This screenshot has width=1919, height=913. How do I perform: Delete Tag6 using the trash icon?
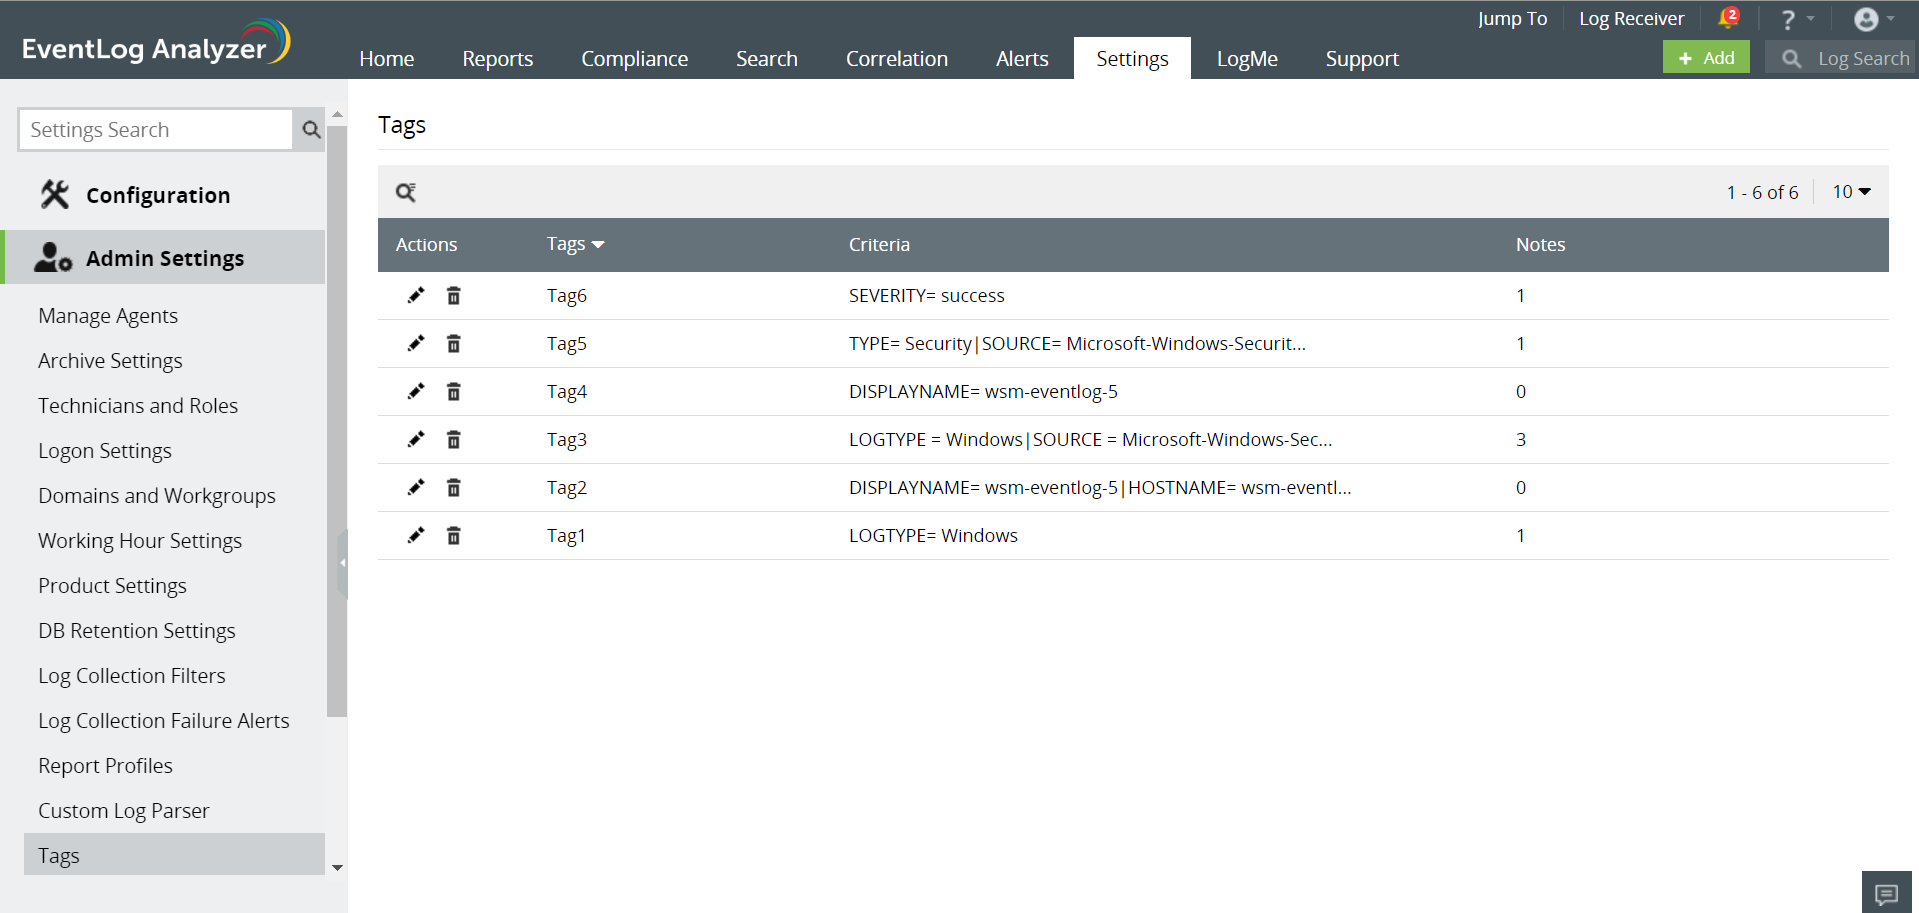point(454,295)
